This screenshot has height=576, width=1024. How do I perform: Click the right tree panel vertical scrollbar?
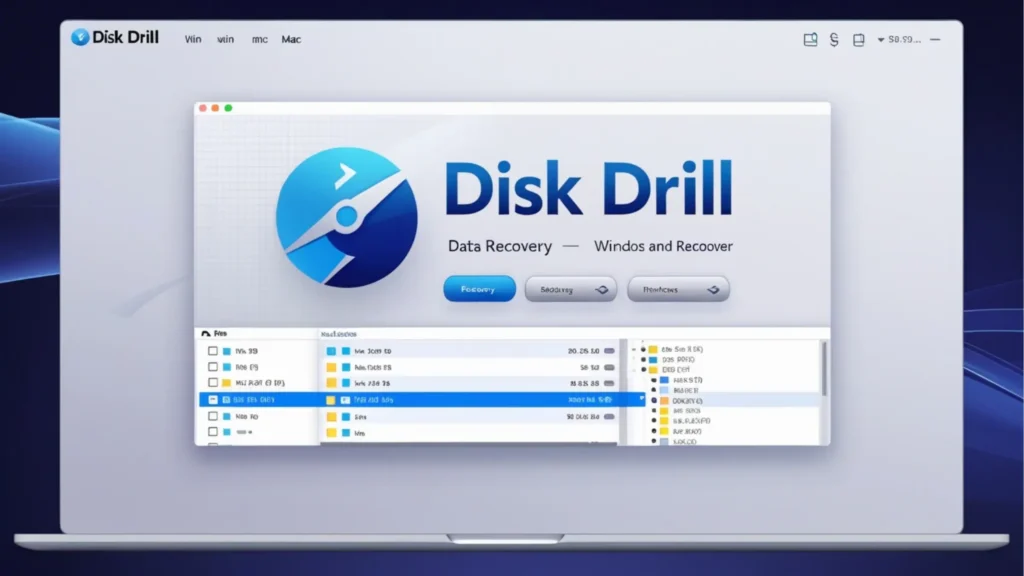(x=824, y=369)
